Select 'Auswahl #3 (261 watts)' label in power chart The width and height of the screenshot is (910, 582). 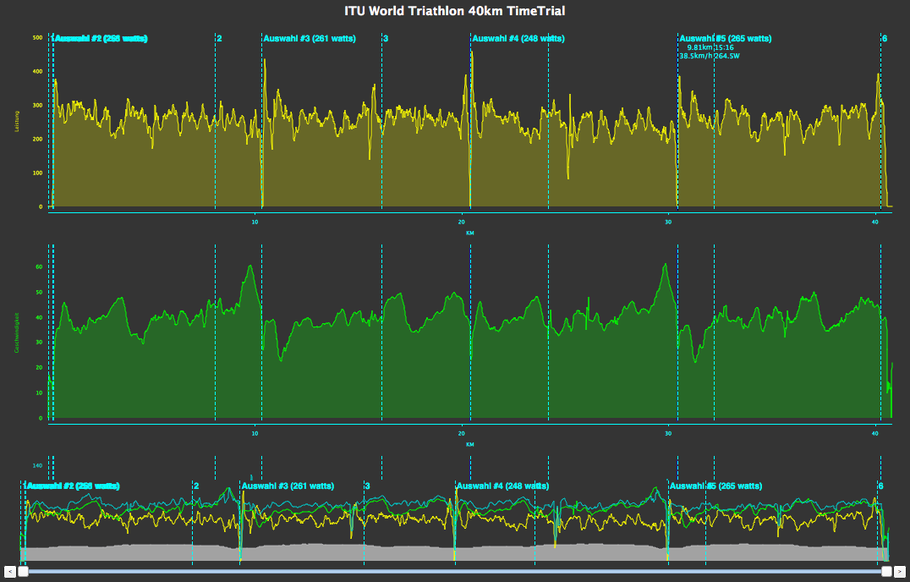(309, 39)
